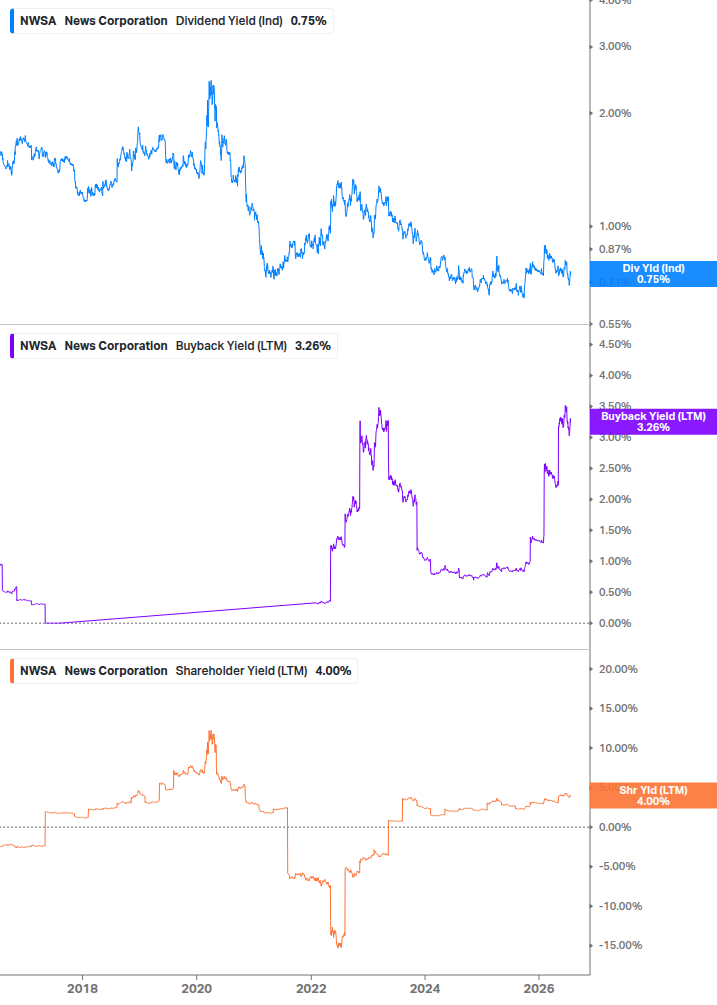This screenshot has height=1005, width=717.
Task: Click the 2024 label on the time axis
Action: (x=425, y=988)
